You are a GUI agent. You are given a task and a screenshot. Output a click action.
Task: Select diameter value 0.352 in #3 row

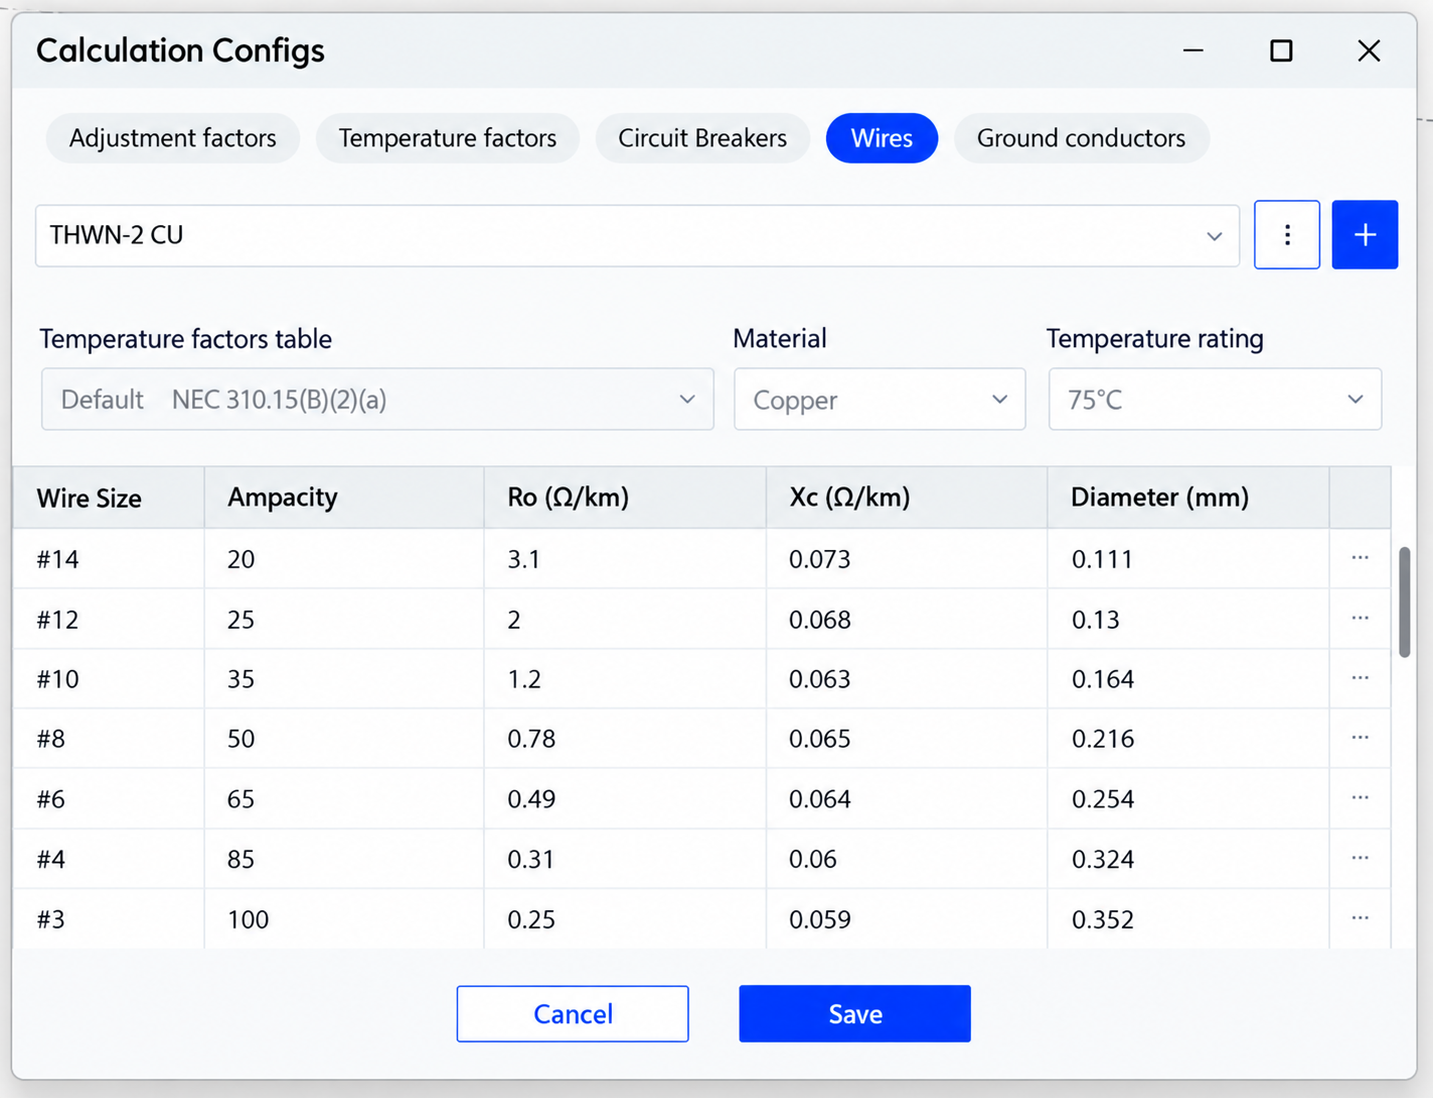(x=1188, y=919)
